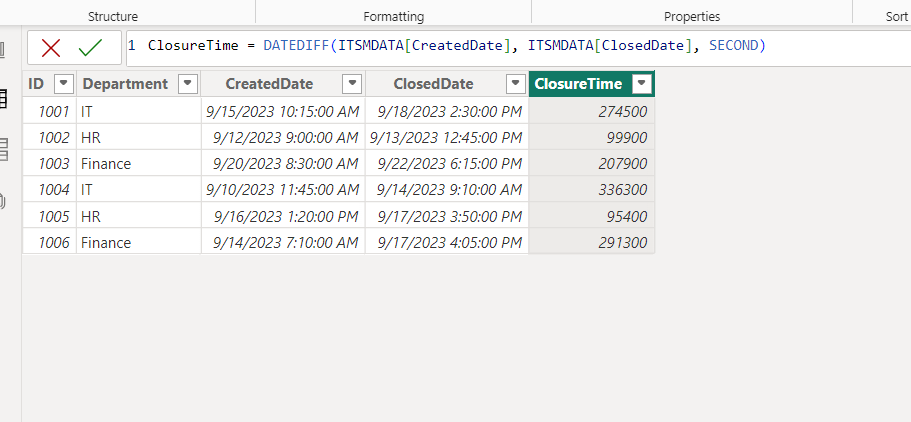Select ClosedDate 9/14/2023 9:10:00 AM
Screen dimensions: 911x422
[x=447, y=189]
